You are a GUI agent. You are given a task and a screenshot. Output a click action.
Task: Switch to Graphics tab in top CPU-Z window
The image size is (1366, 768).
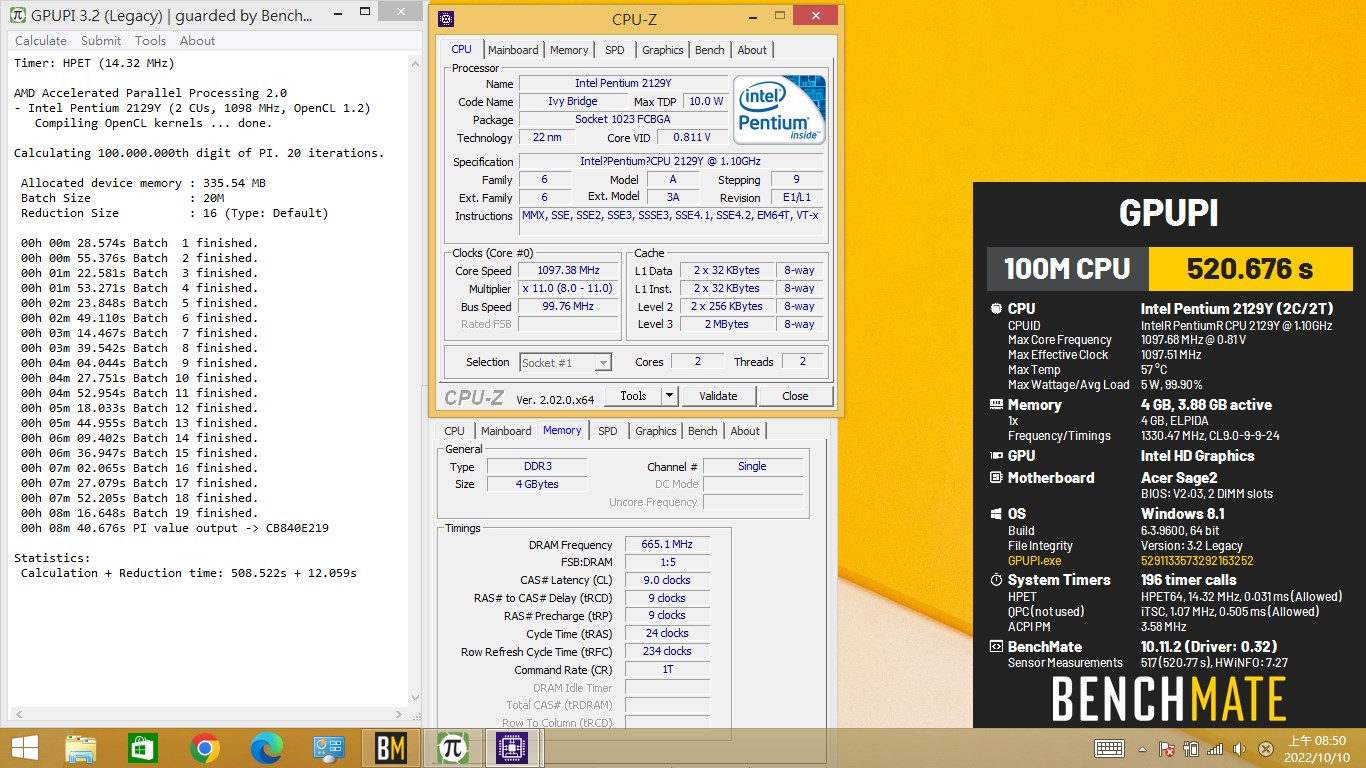pos(662,50)
